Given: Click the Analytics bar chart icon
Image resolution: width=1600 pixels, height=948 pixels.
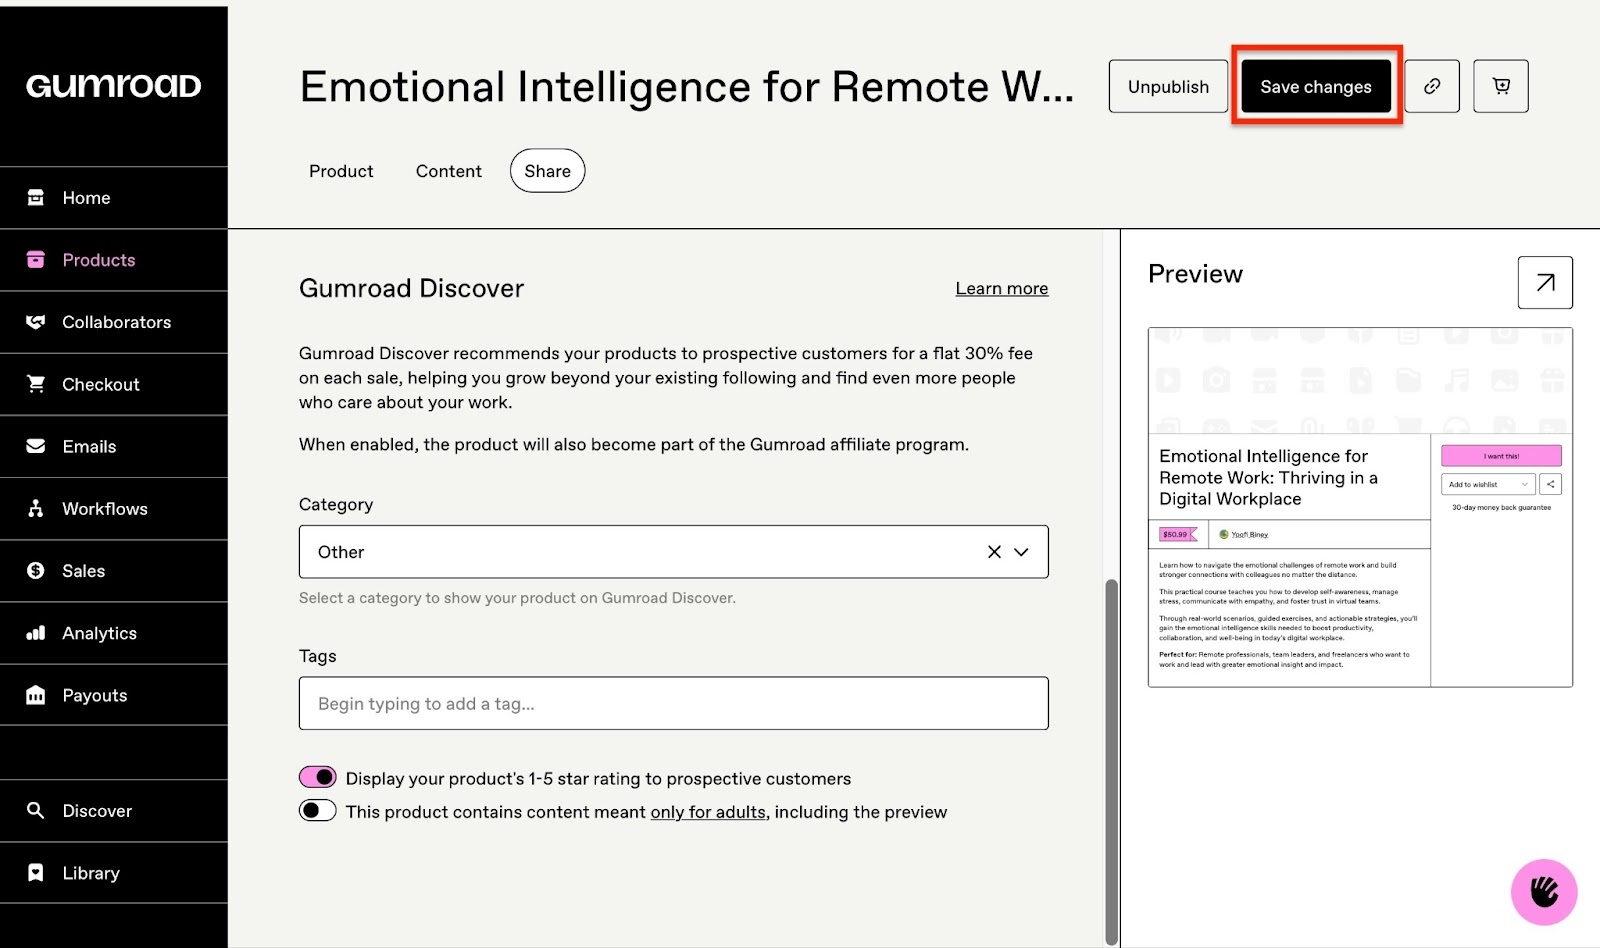Looking at the screenshot, I should [x=36, y=632].
